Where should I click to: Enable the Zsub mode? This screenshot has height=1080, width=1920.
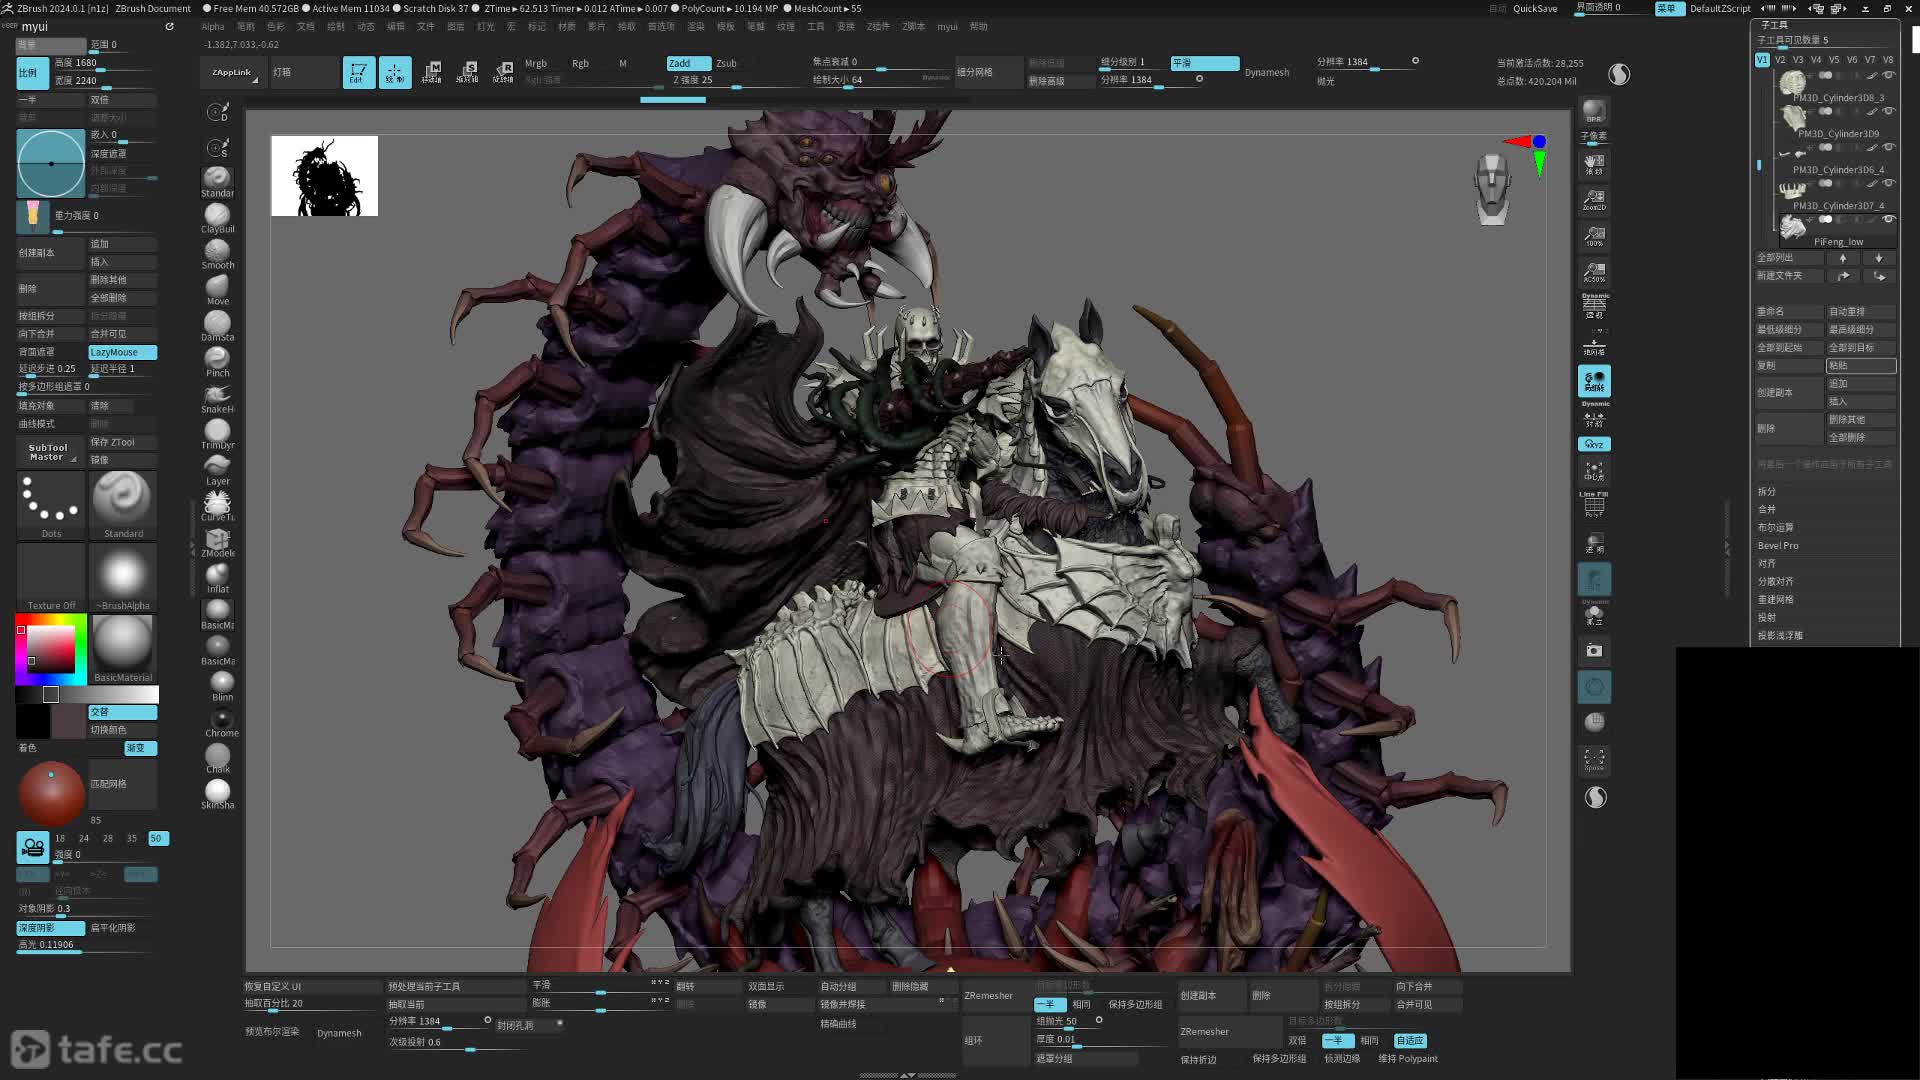(x=727, y=63)
